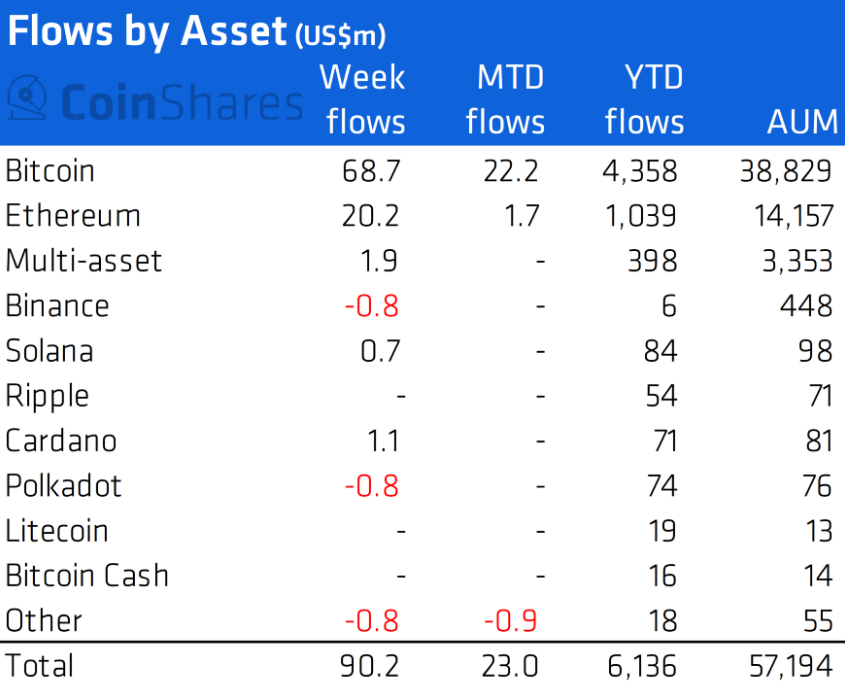Select the Bitcoin Cash row label
Screen dimensions: 845x695
coord(87,576)
